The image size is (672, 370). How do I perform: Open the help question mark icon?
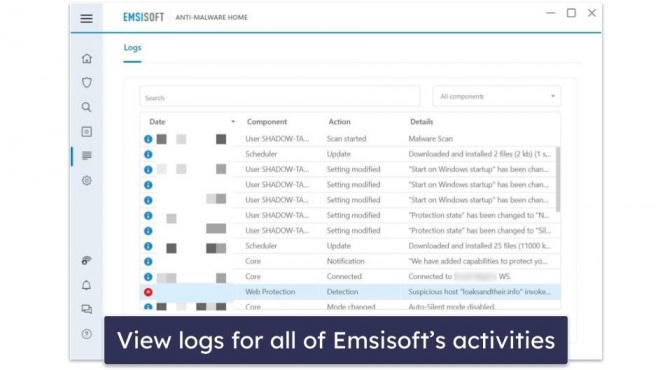point(87,334)
